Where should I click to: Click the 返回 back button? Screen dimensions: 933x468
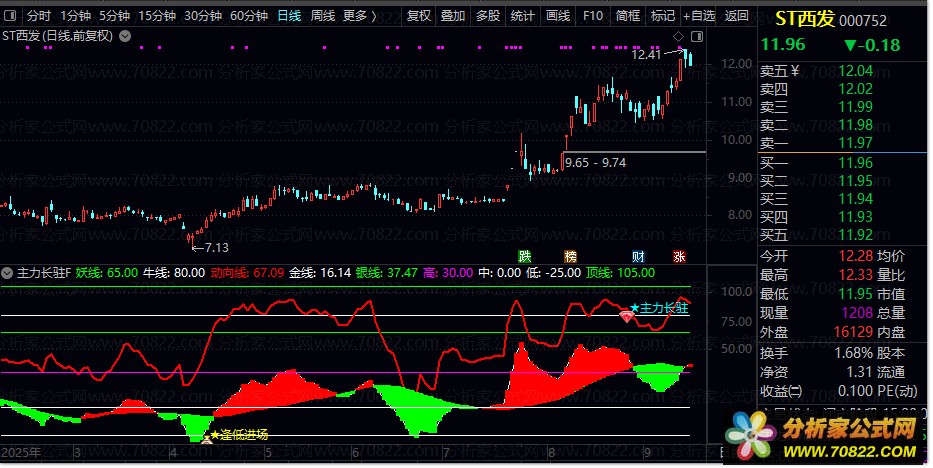click(737, 16)
